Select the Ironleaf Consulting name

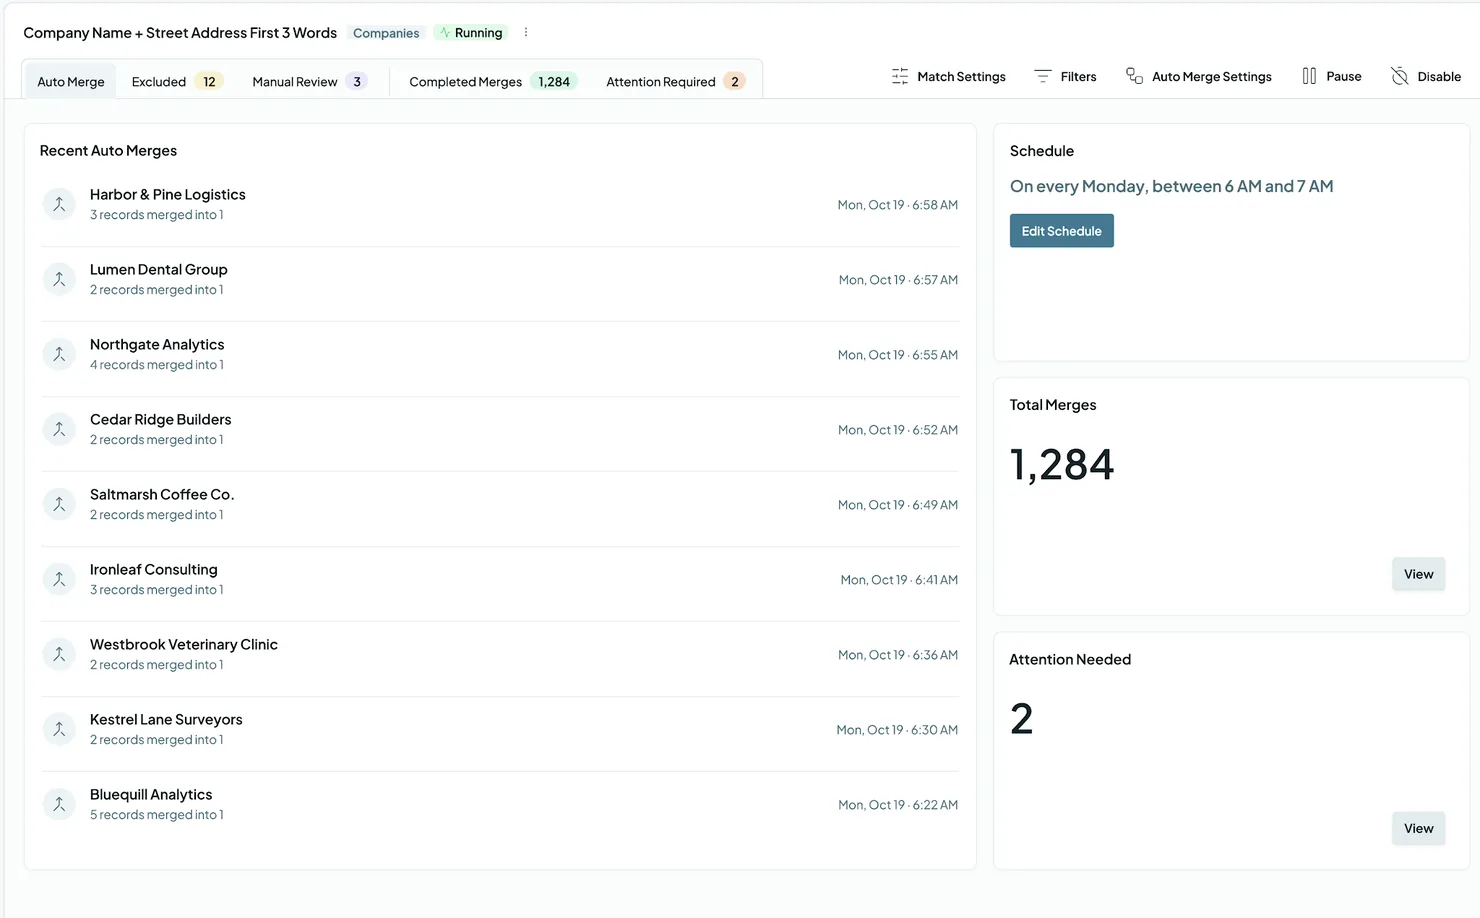153,570
